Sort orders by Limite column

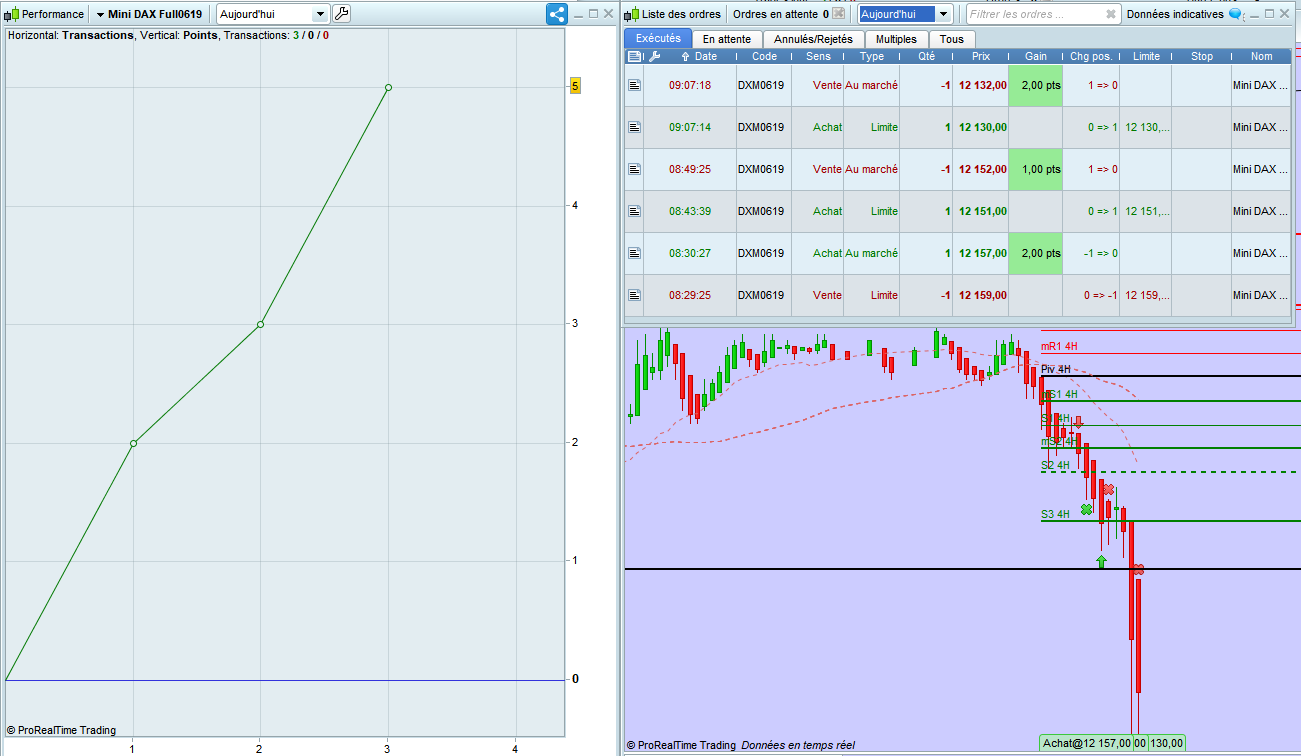tap(1146, 57)
